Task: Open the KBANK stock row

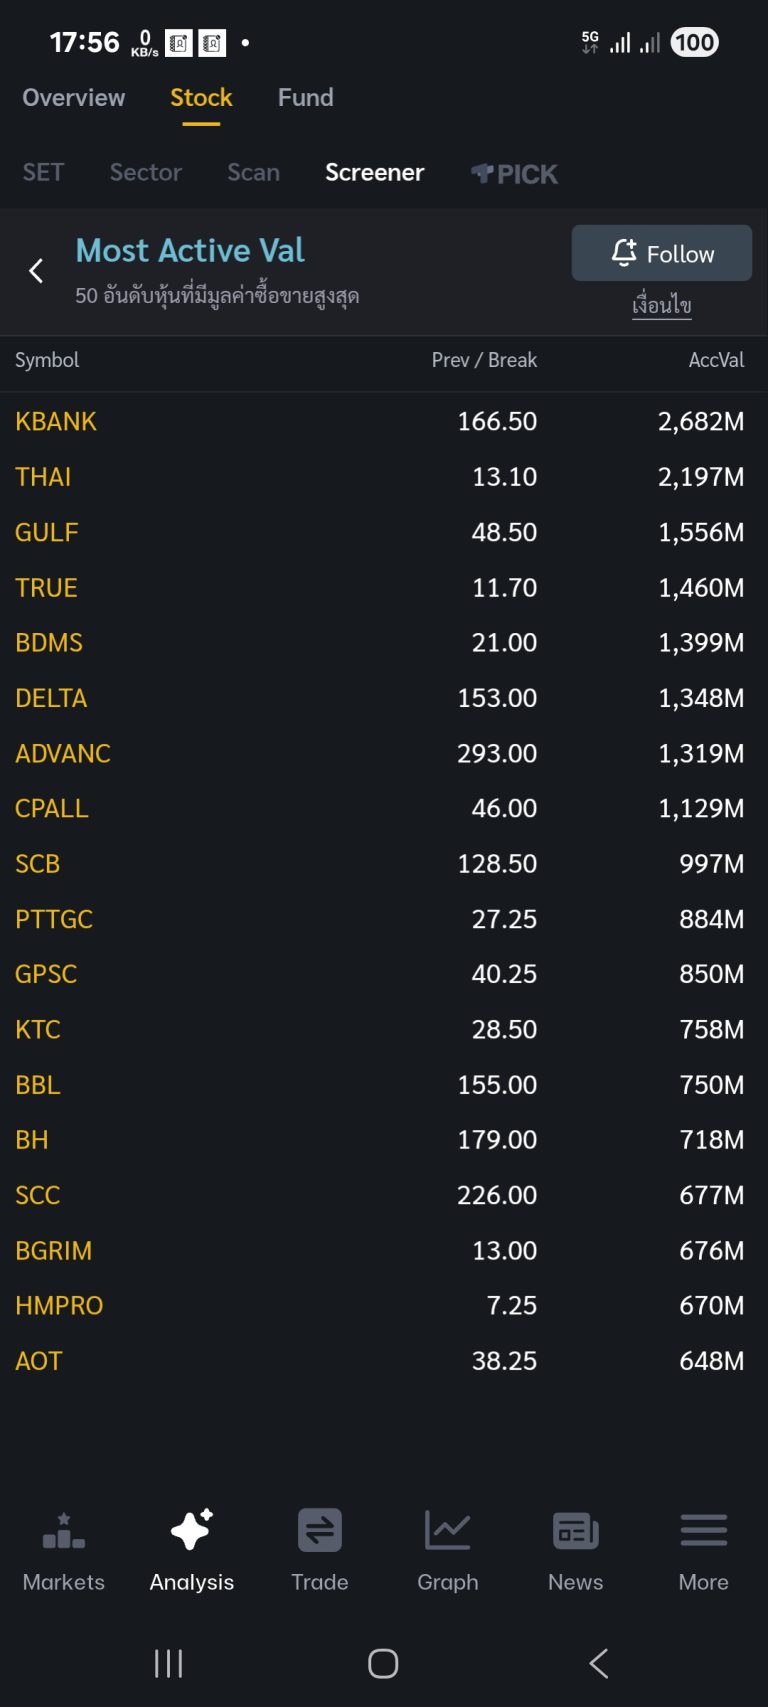Action: pos(56,422)
